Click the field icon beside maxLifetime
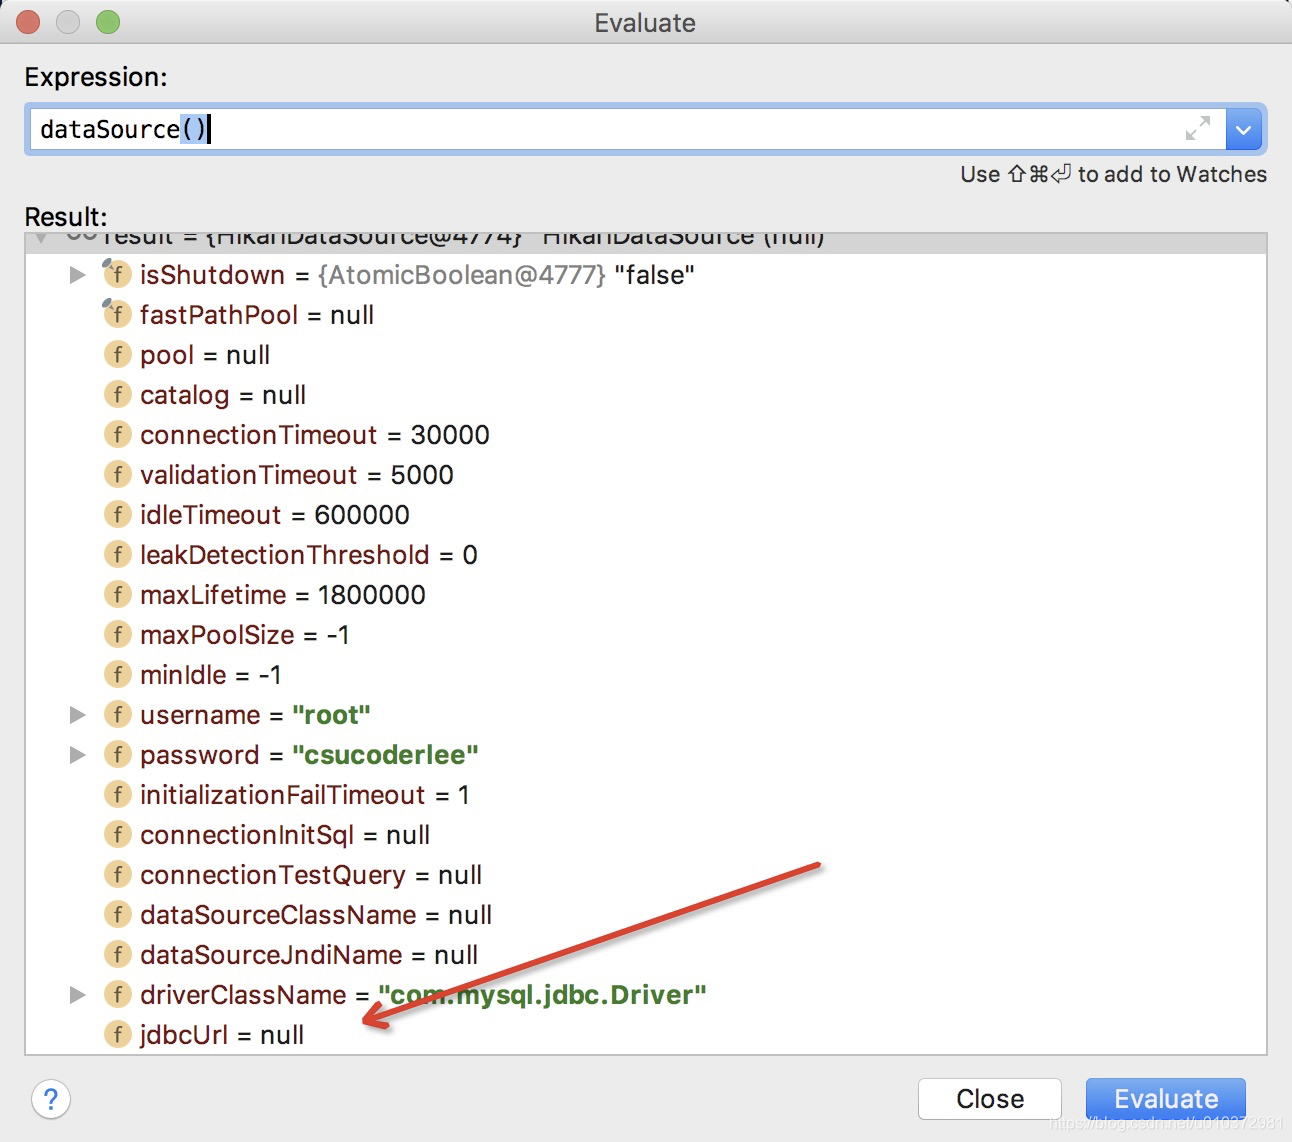Screen dimensions: 1292x1142 click(117, 594)
